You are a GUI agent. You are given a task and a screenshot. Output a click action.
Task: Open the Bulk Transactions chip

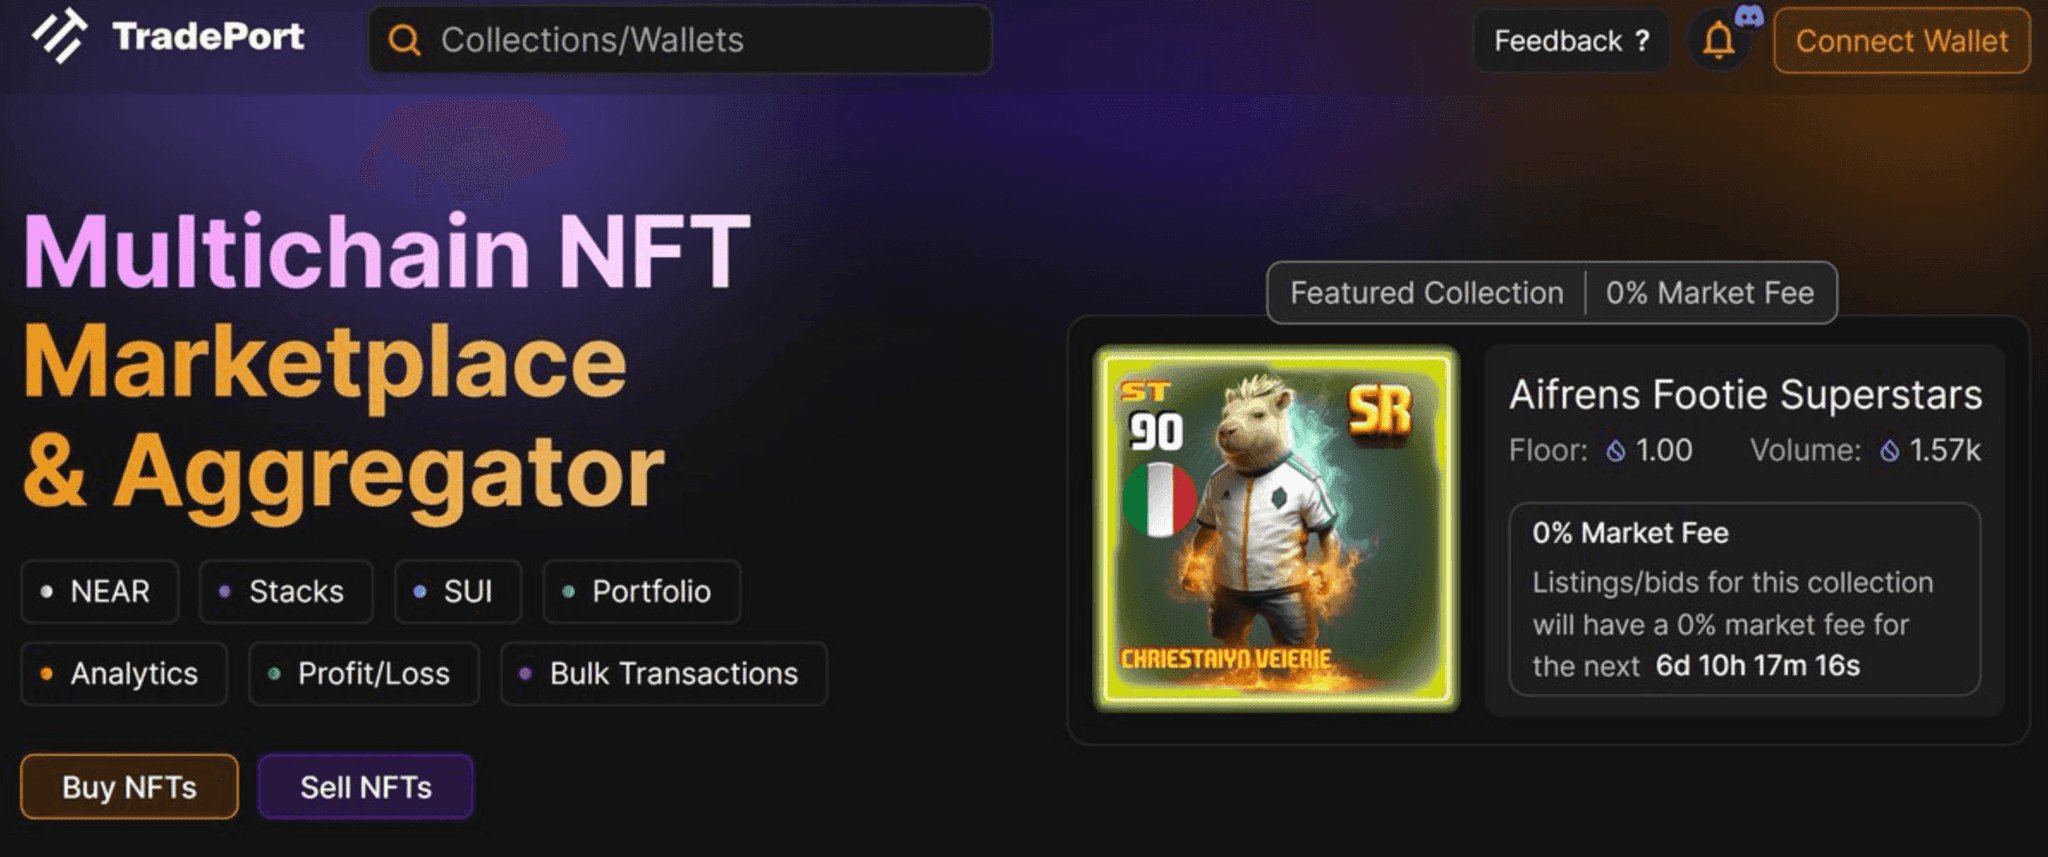pyautogui.click(x=664, y=674)
